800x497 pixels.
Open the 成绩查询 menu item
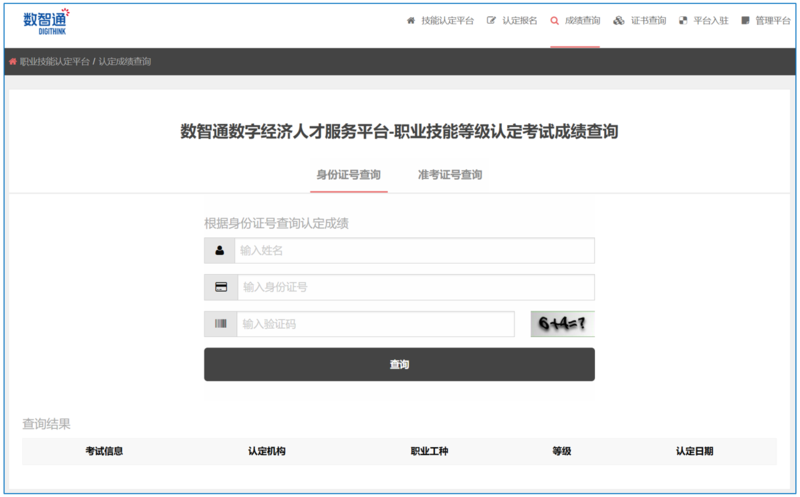click(x=582, y=20)
